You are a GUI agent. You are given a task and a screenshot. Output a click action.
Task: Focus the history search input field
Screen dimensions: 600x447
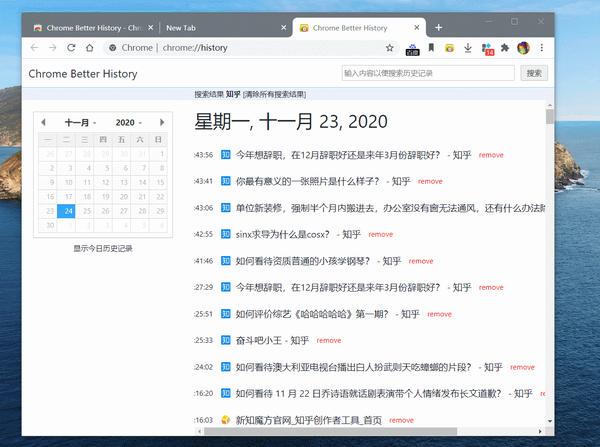coord(428,73)
